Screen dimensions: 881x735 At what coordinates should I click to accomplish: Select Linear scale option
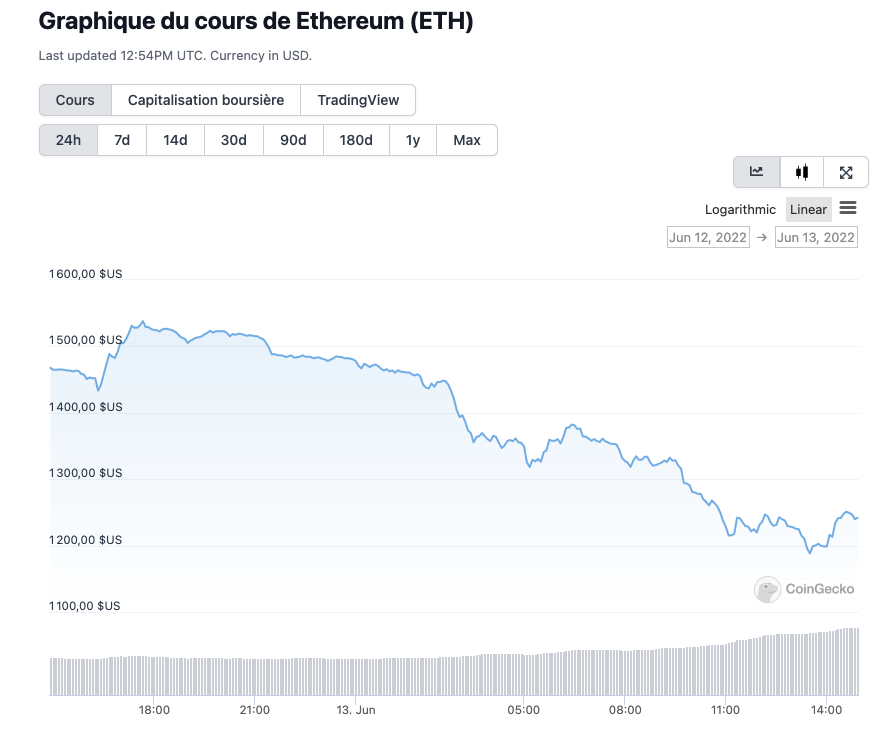click(x=808, y=209)
